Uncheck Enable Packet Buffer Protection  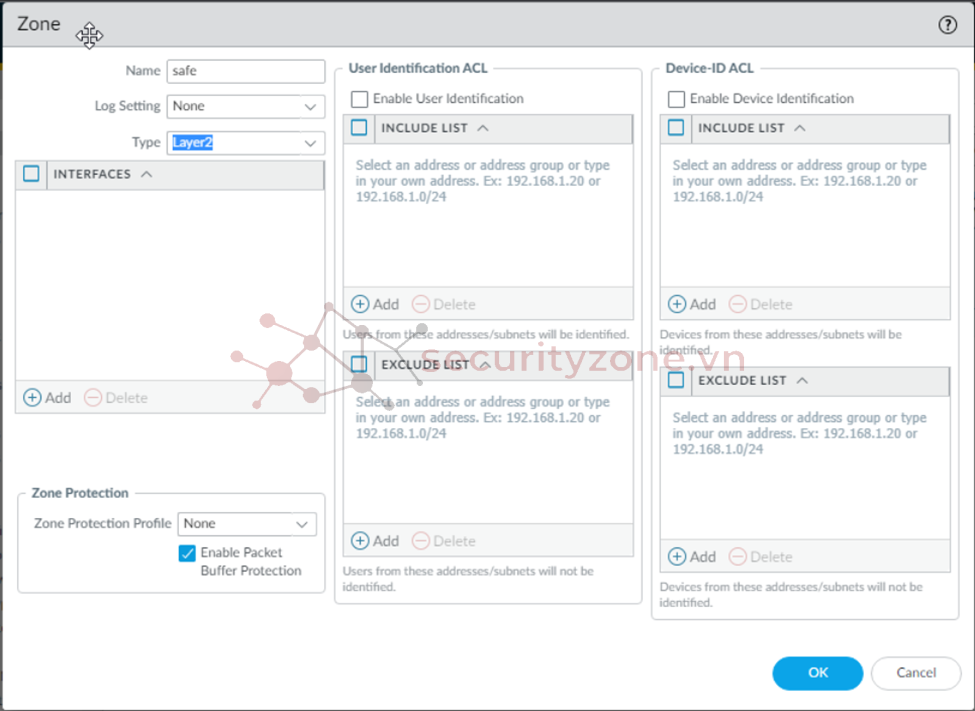(187, 553)
